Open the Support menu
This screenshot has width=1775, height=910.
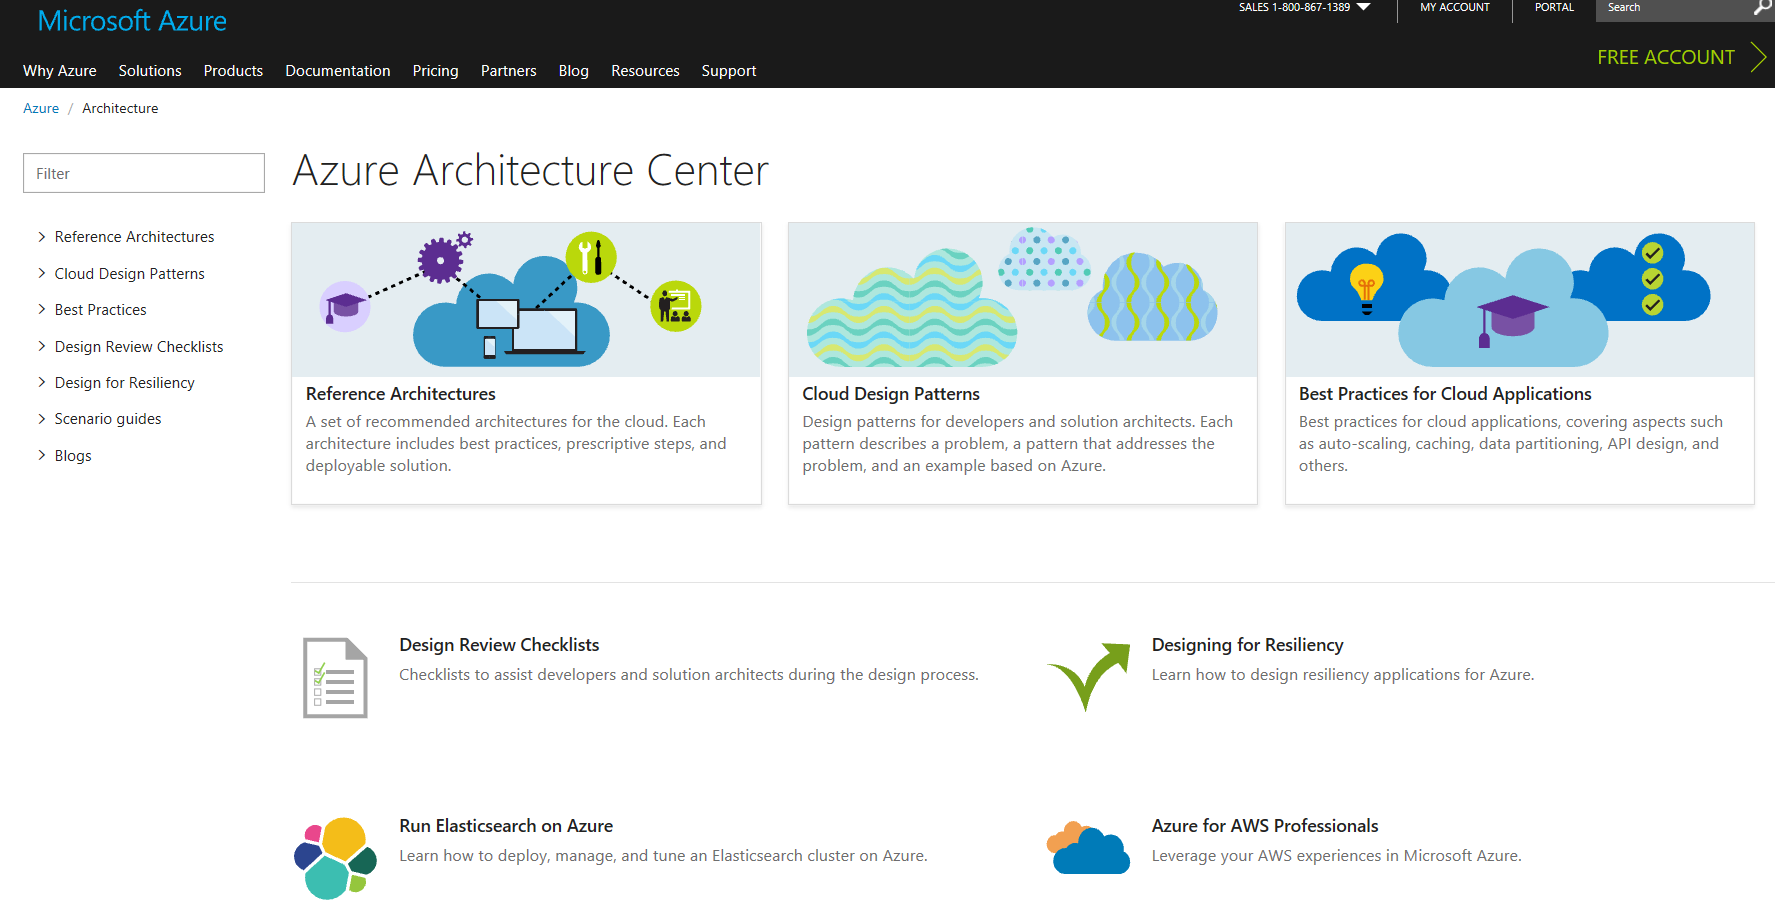coord(728,70)
